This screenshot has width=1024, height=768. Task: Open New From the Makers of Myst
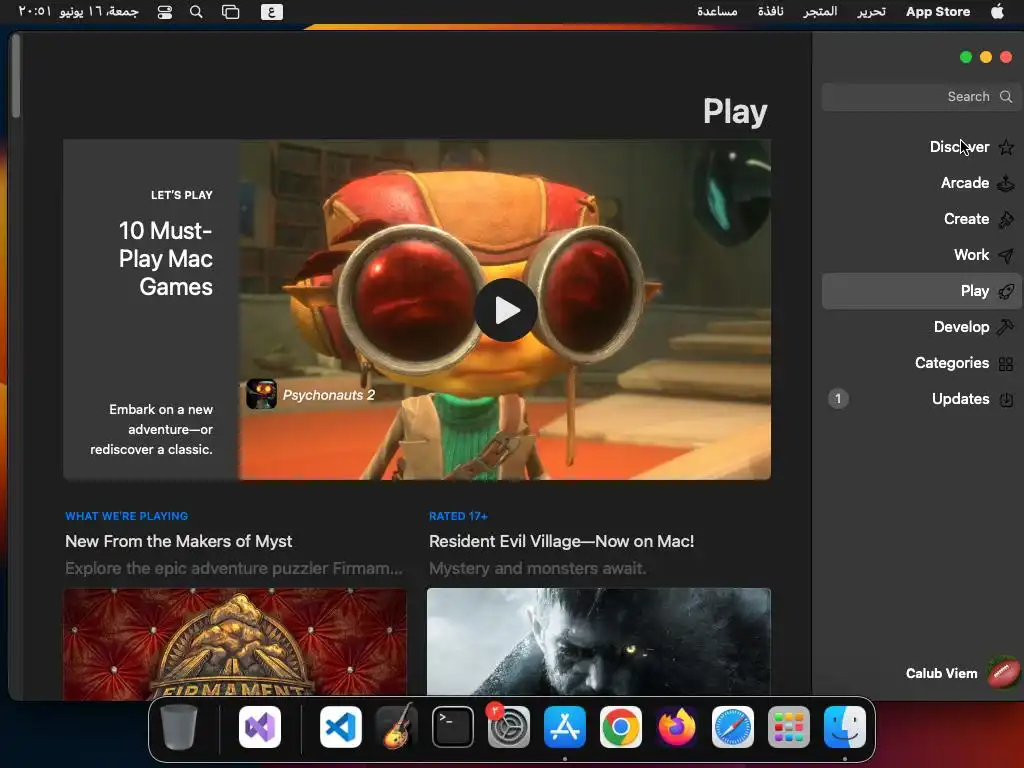178,541
